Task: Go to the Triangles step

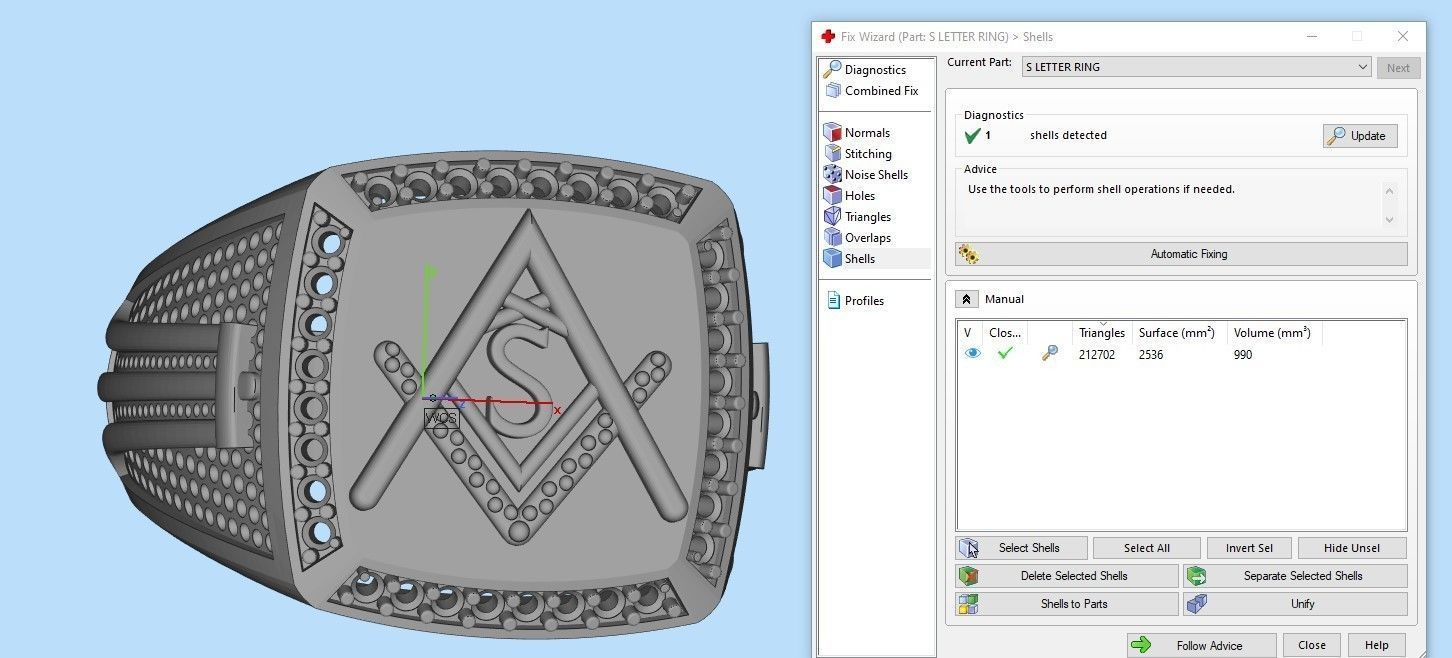Action: pyautogui.click(x=868, y=217)
